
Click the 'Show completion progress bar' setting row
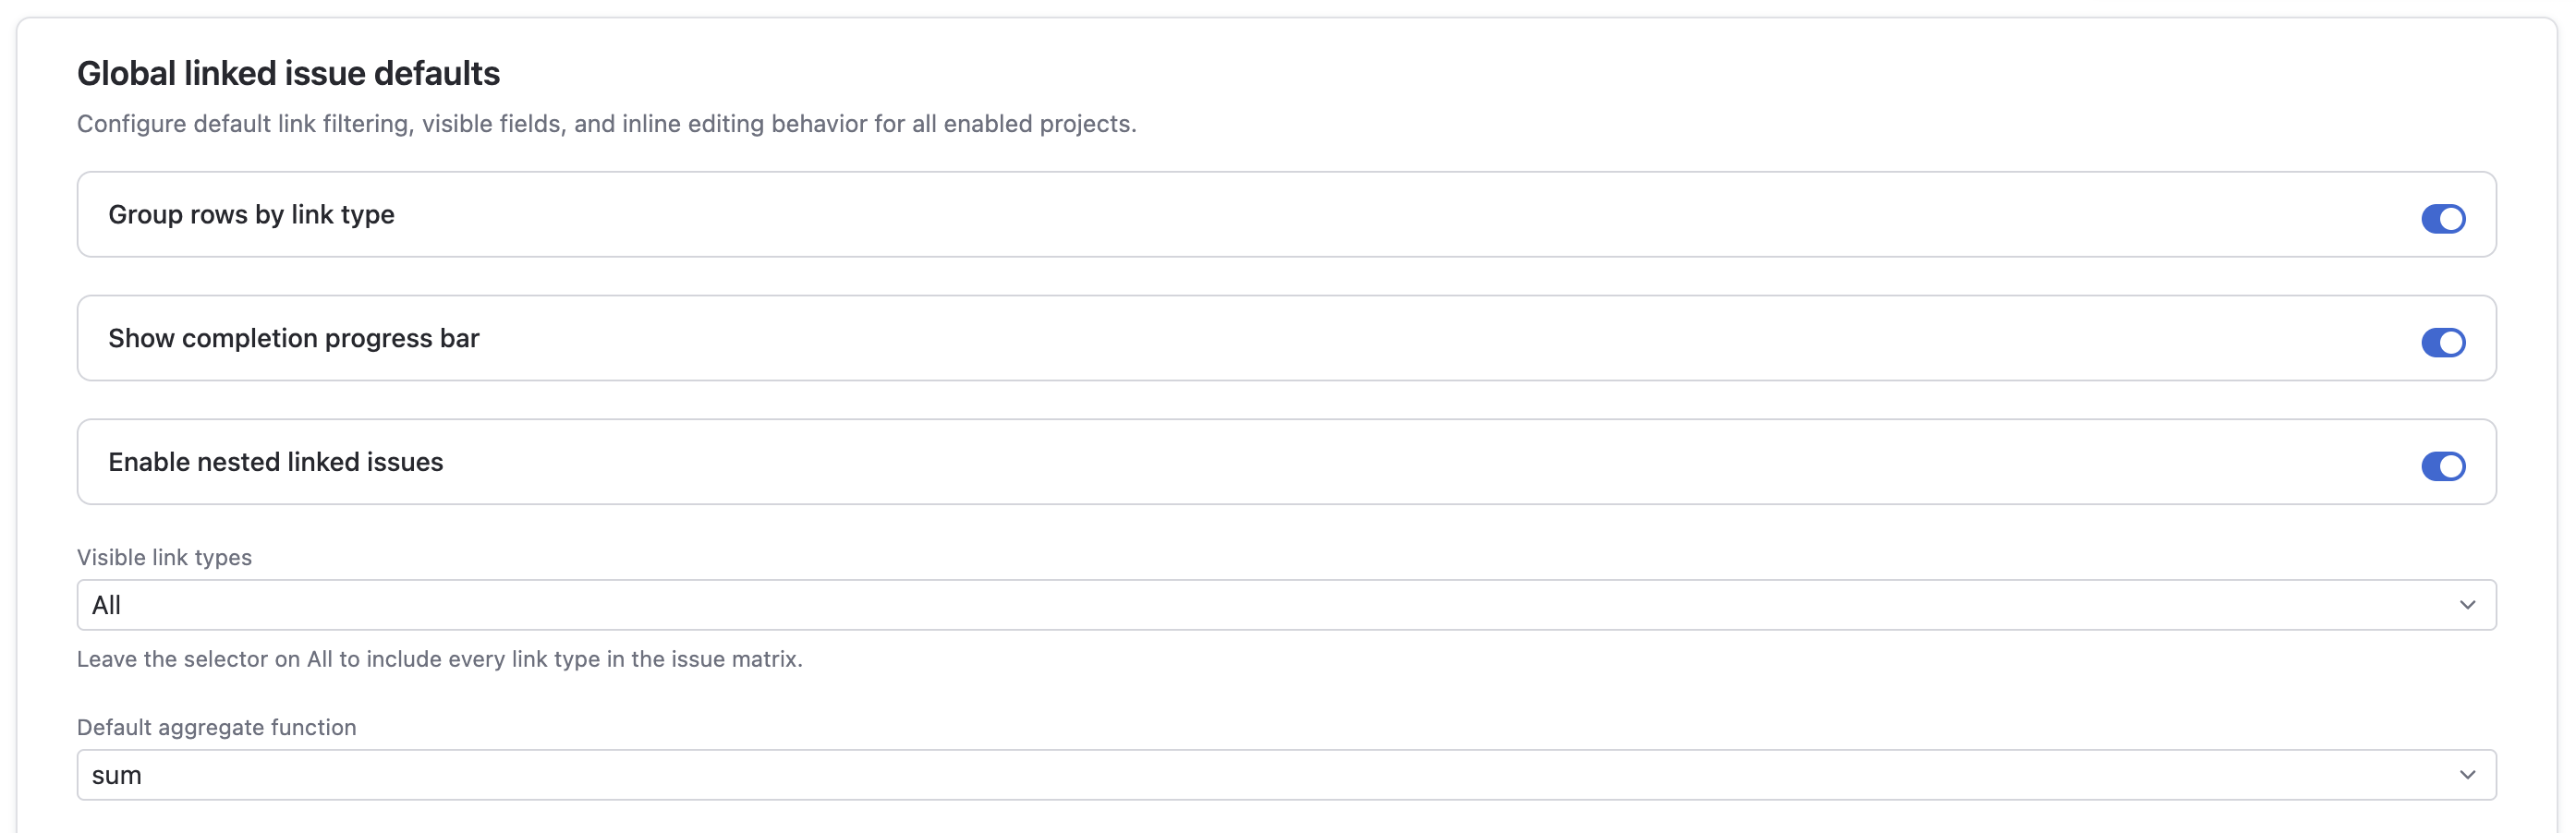tap(1286, 338)
